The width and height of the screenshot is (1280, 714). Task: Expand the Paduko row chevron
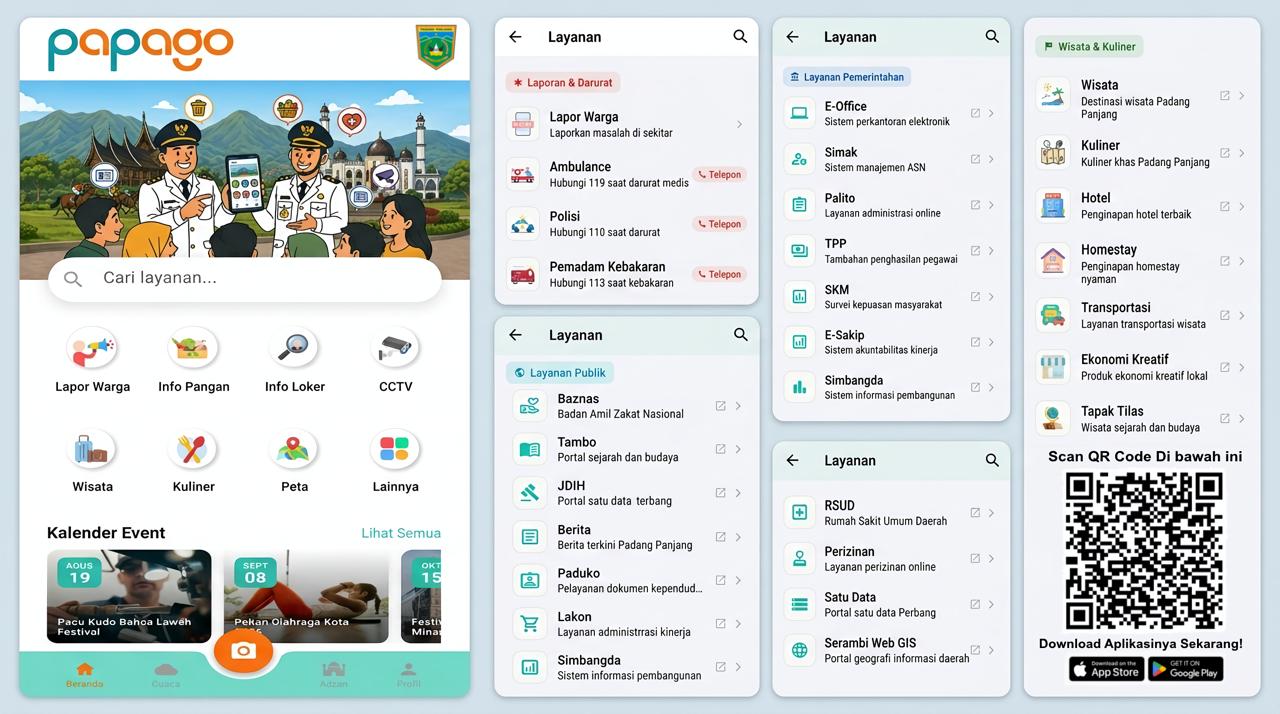pos(738,580)
